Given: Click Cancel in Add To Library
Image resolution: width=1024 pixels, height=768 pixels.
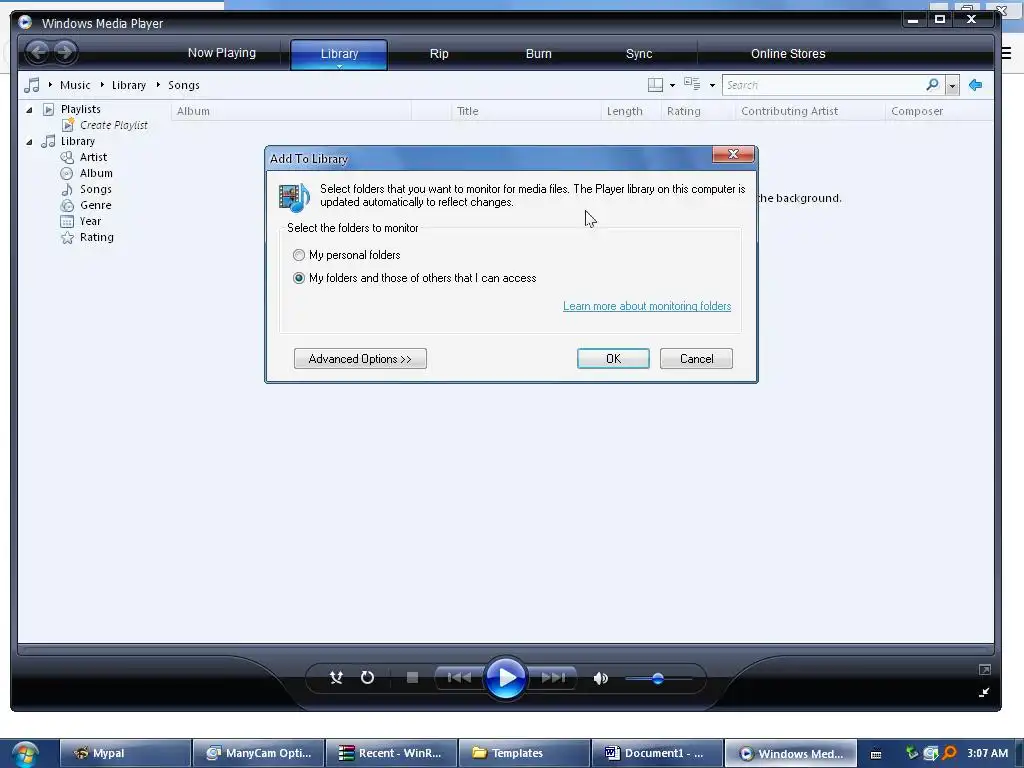Looking at the screenshot, I should click(696, 359).
